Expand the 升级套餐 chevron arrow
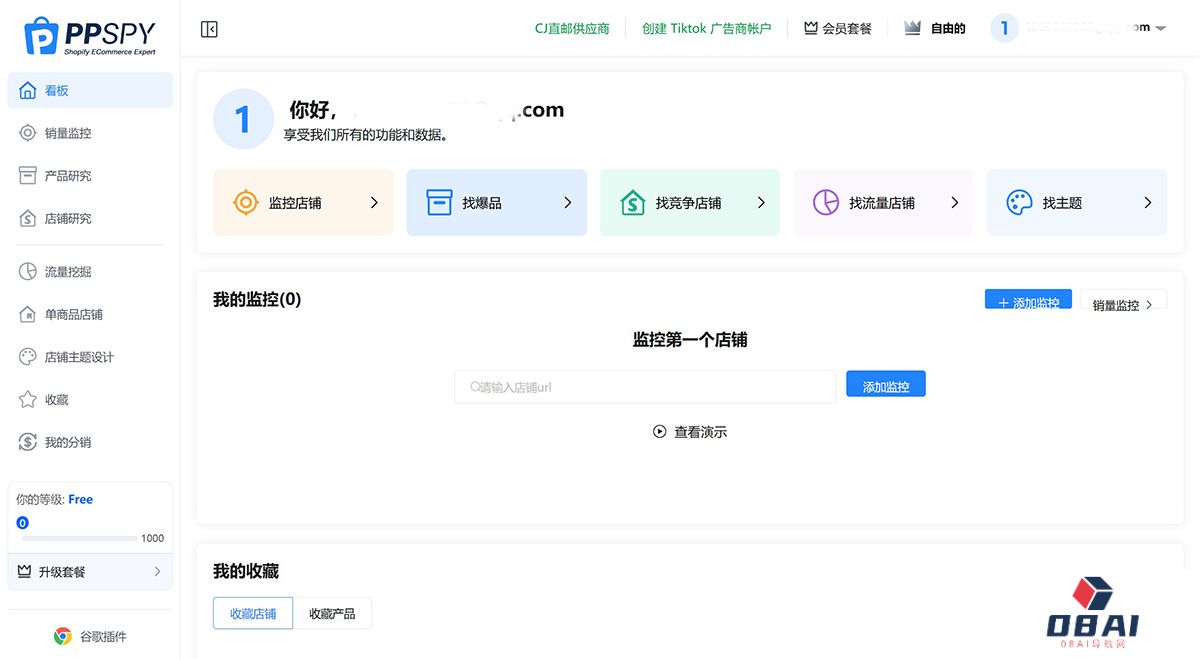 click(x=157, y=572)
